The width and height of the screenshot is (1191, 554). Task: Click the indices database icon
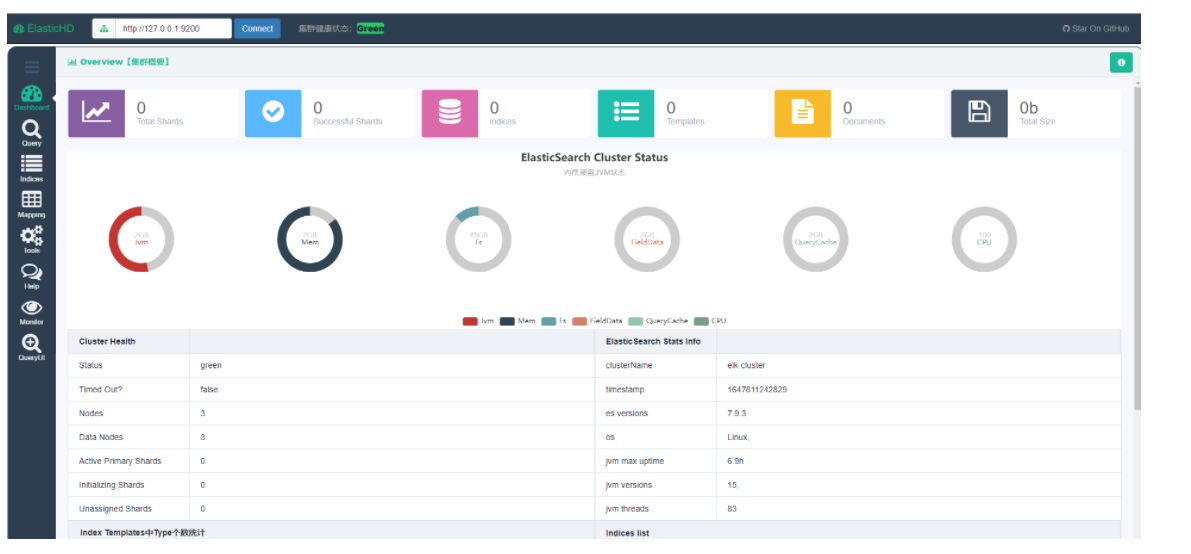(x=450, y=113)
